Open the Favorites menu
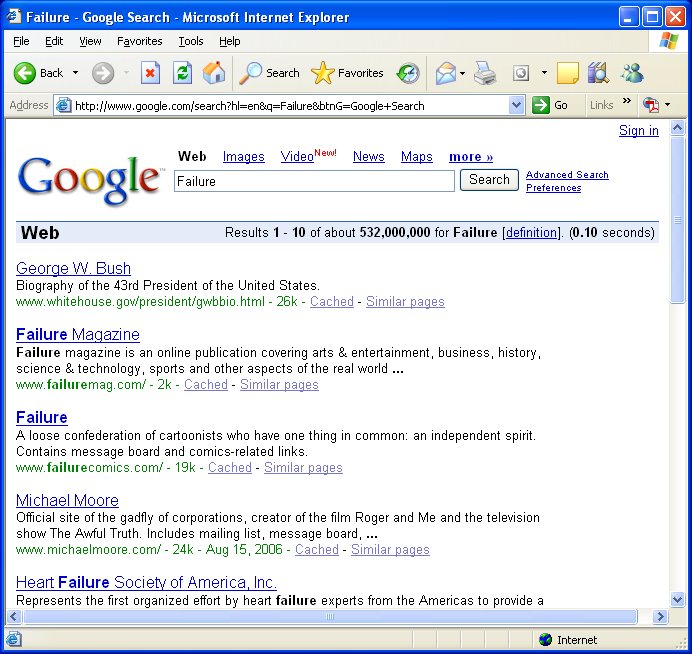The image size is (692, 654). [x=139, y=41]
